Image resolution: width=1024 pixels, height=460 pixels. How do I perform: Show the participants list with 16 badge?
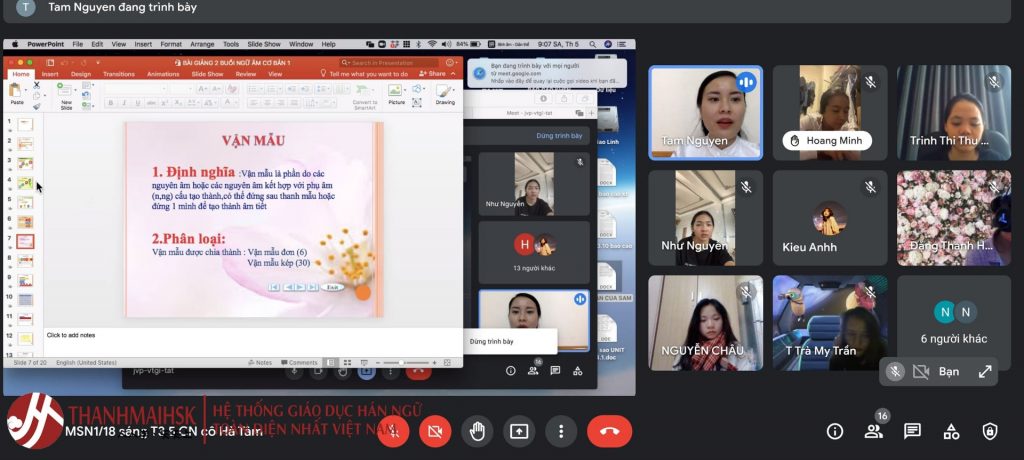pyautogui.click(x=874, y=431)
